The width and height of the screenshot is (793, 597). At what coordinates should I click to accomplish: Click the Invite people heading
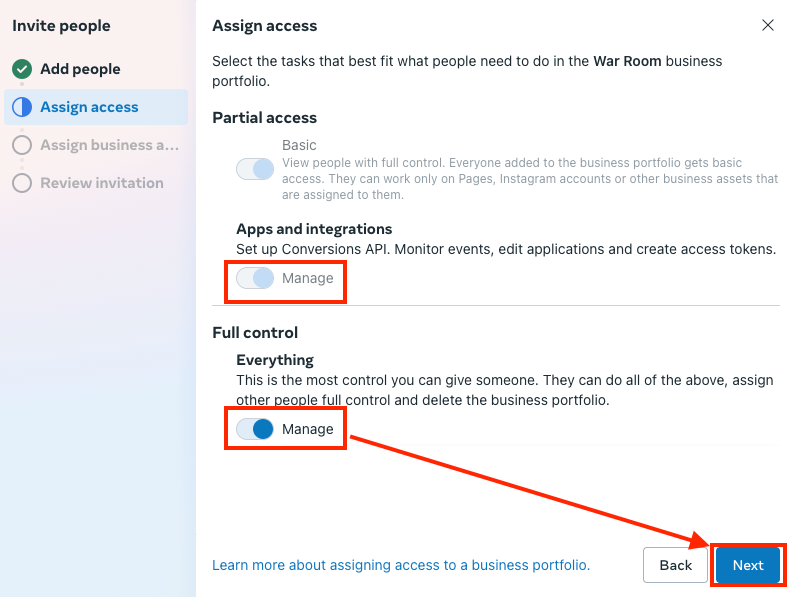pos(61,26)
